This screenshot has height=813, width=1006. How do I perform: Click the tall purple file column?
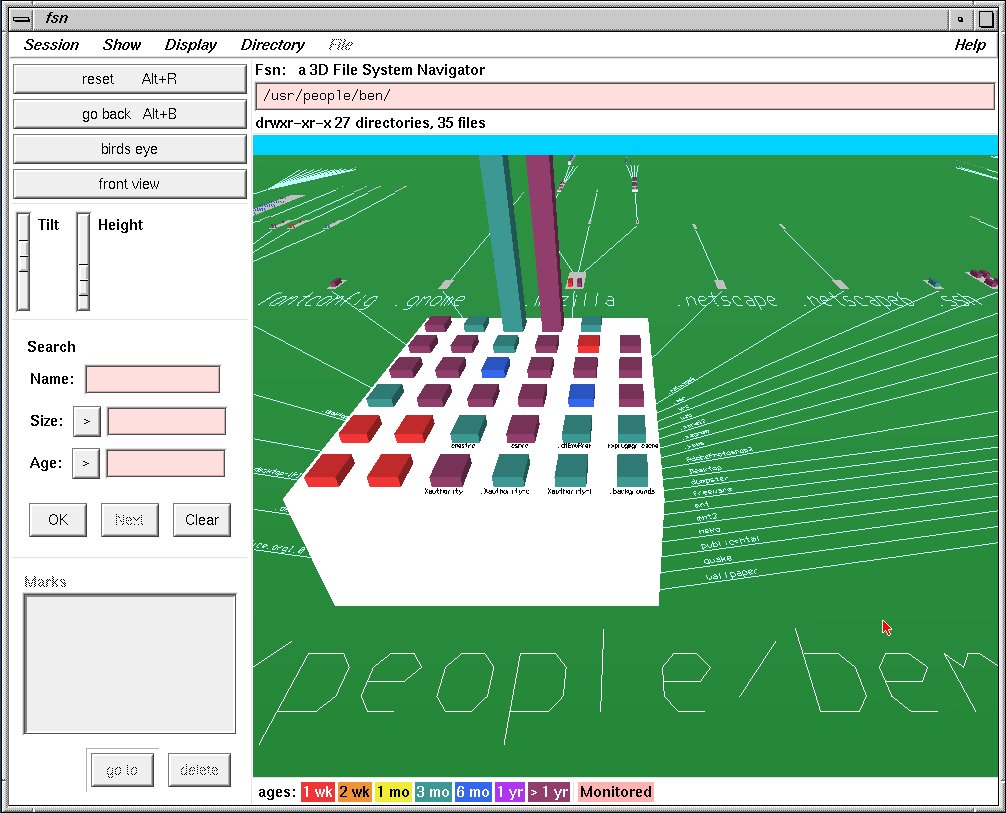click(x=545, y=241)
